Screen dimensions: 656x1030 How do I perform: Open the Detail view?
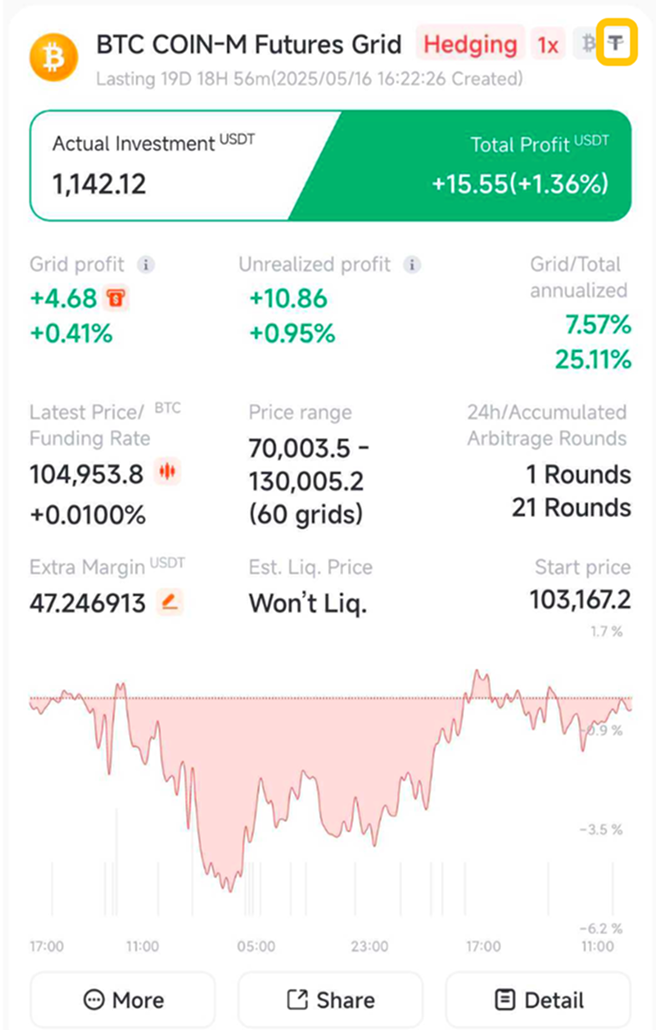(537, 999)
